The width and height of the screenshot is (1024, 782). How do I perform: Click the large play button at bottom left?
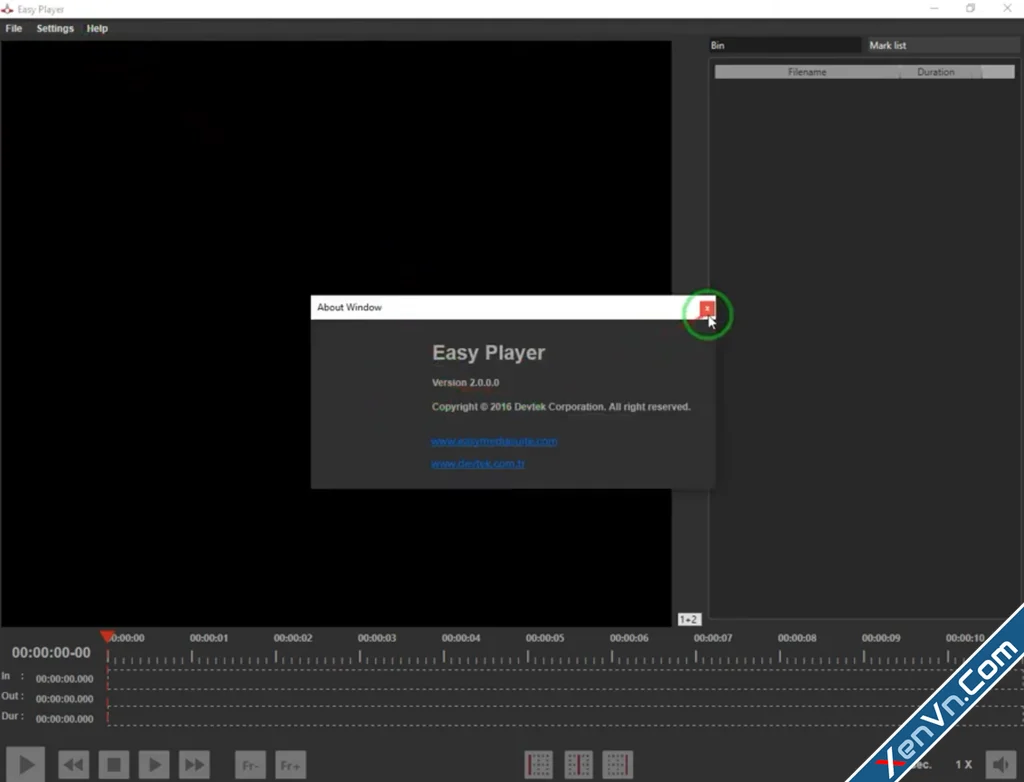tap(25, 764)
